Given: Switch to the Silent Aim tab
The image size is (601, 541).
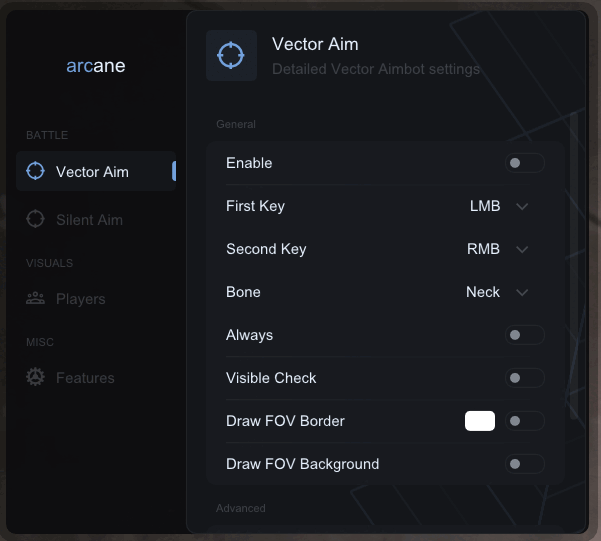Looking at the screenshot, I should [x=89, y=220].
